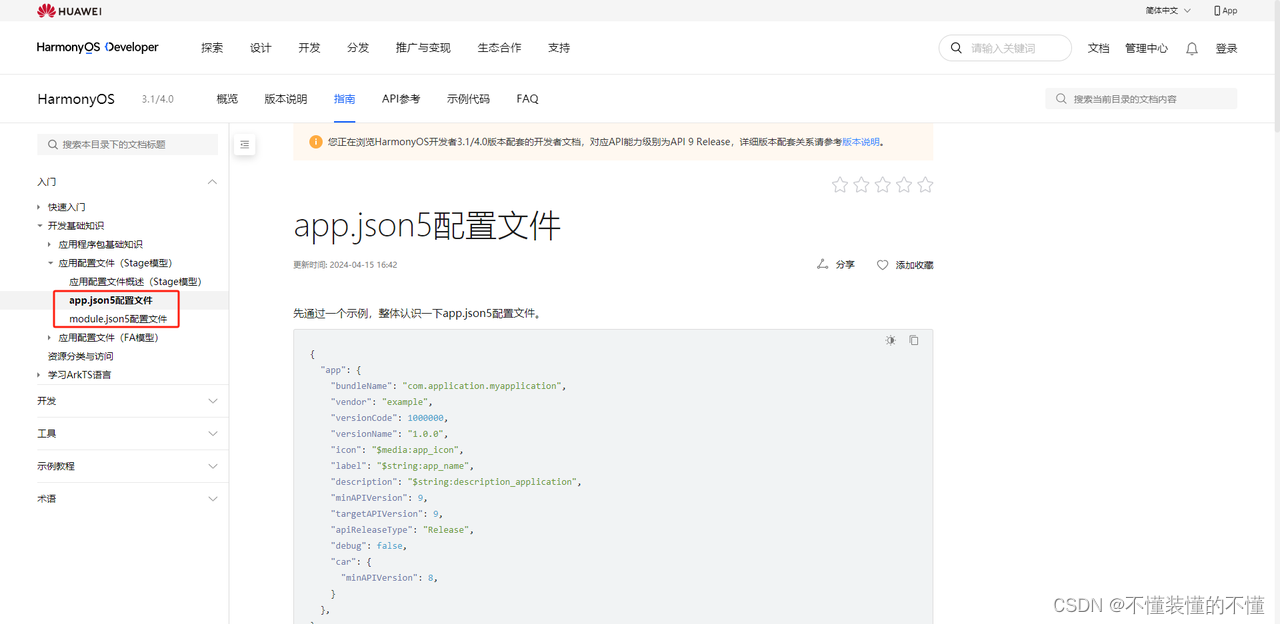
Task: Expand the 术语 section chevron
Action: point(212,499)
